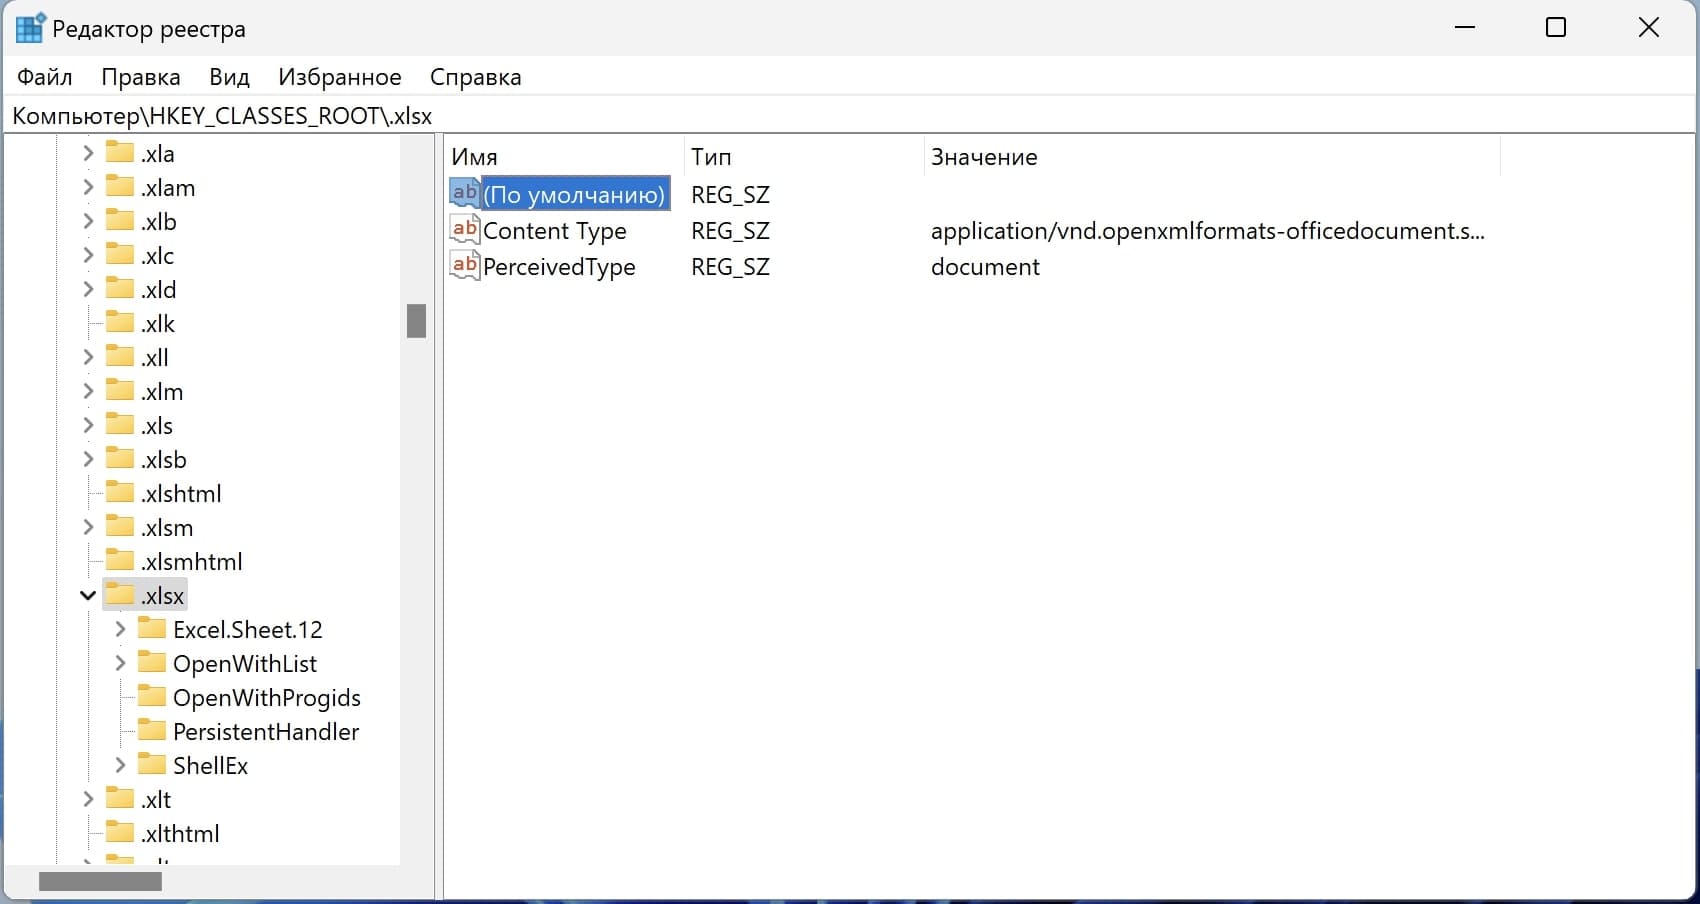This screenshot has width=1700, height=904.
Task: Open the Правка menu
Action: click(x=140, y=77)
